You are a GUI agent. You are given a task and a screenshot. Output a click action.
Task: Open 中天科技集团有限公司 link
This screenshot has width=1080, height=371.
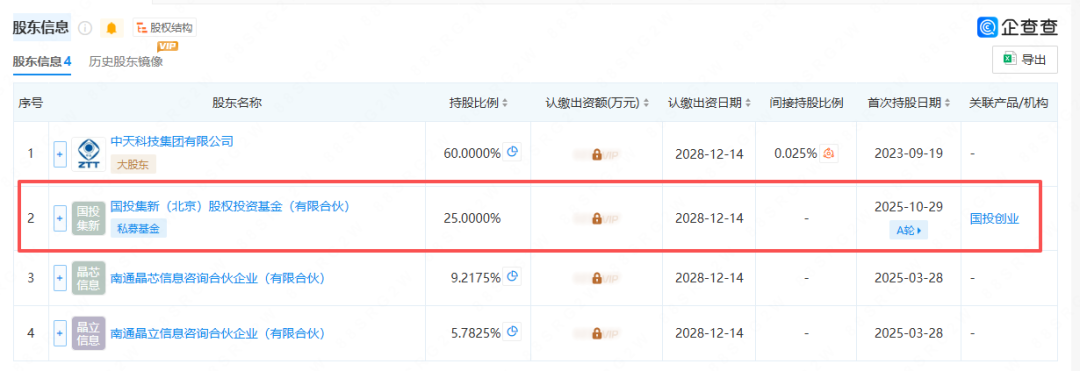pyautogui.click(x=172, y=142)
